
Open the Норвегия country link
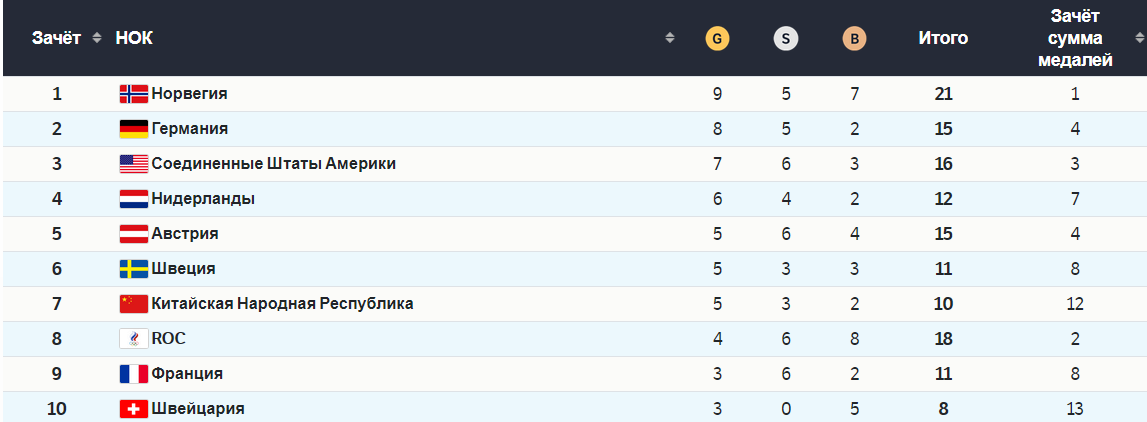click(x=189, y=94)
